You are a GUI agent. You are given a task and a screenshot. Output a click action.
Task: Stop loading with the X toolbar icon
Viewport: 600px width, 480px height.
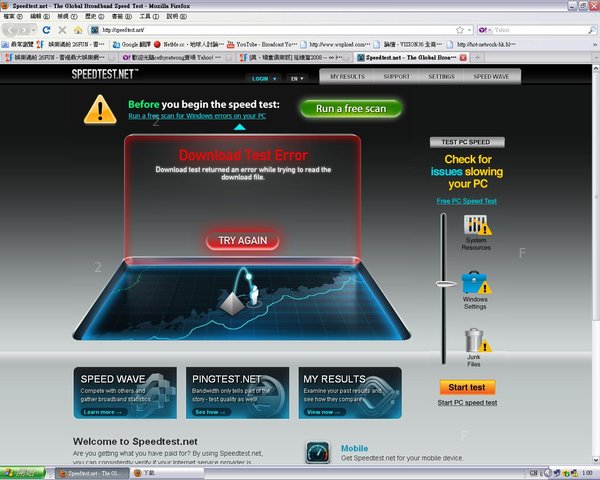click(62, 29)
